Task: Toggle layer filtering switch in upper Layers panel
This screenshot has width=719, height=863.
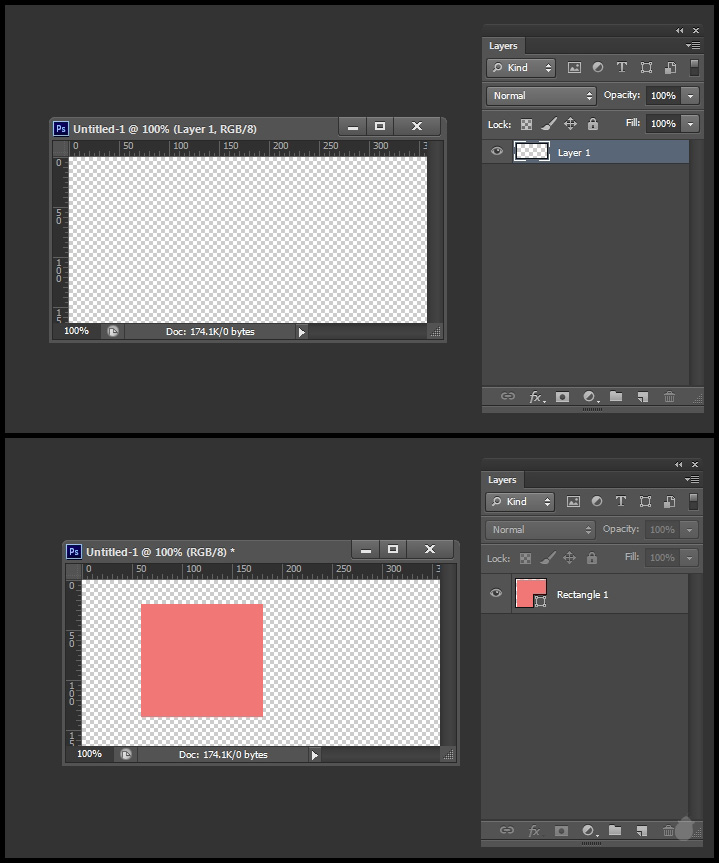Action: coord(694,68)
